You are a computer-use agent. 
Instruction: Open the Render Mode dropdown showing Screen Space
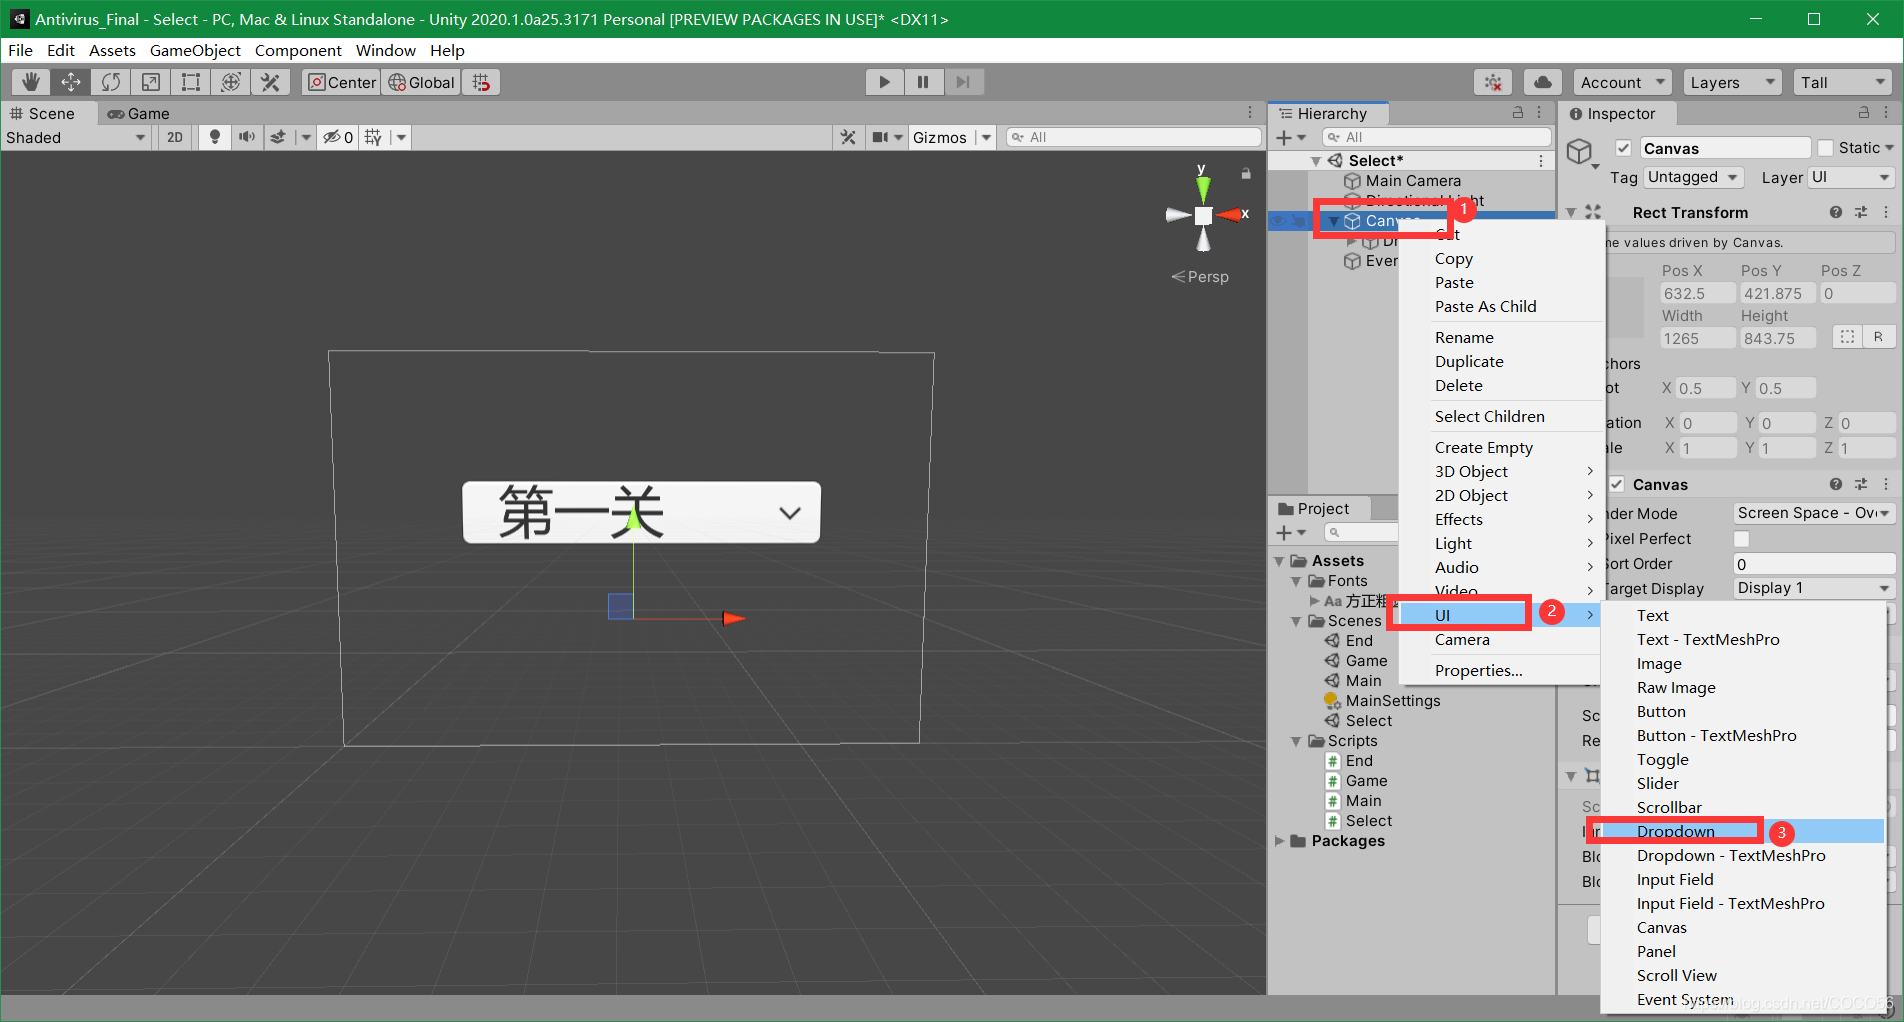click(x=1813, y=512)
